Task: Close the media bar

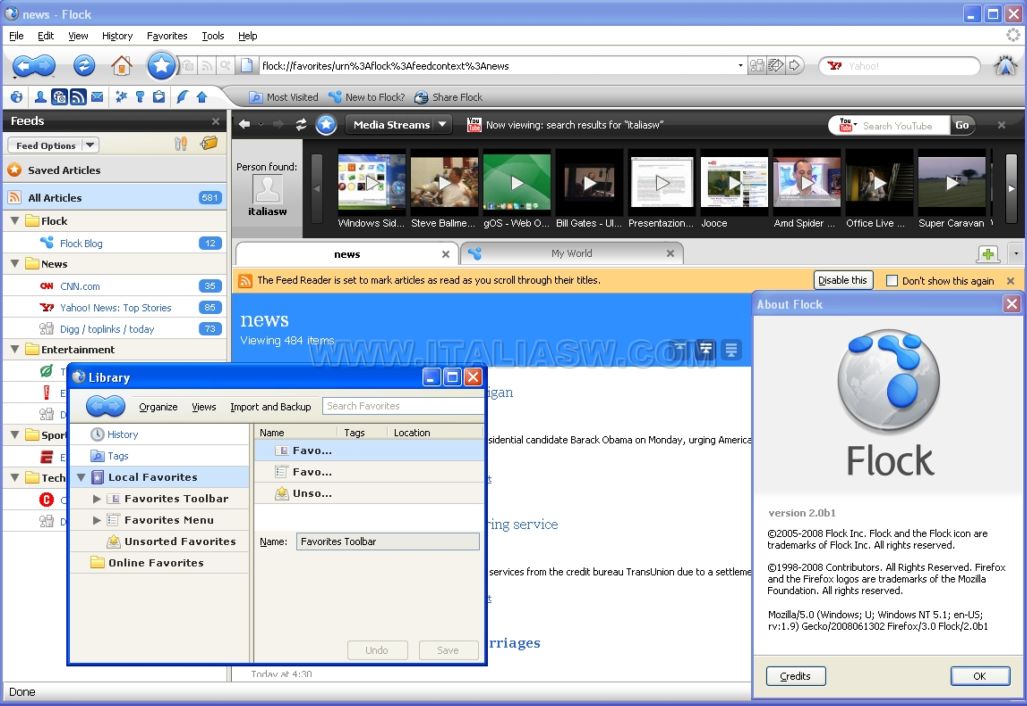Action: [x=1001, y=124]
